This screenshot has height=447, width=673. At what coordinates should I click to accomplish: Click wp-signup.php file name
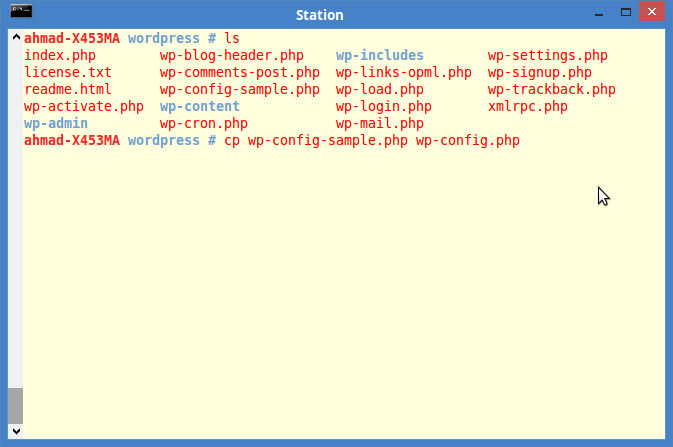click(540, 73)
